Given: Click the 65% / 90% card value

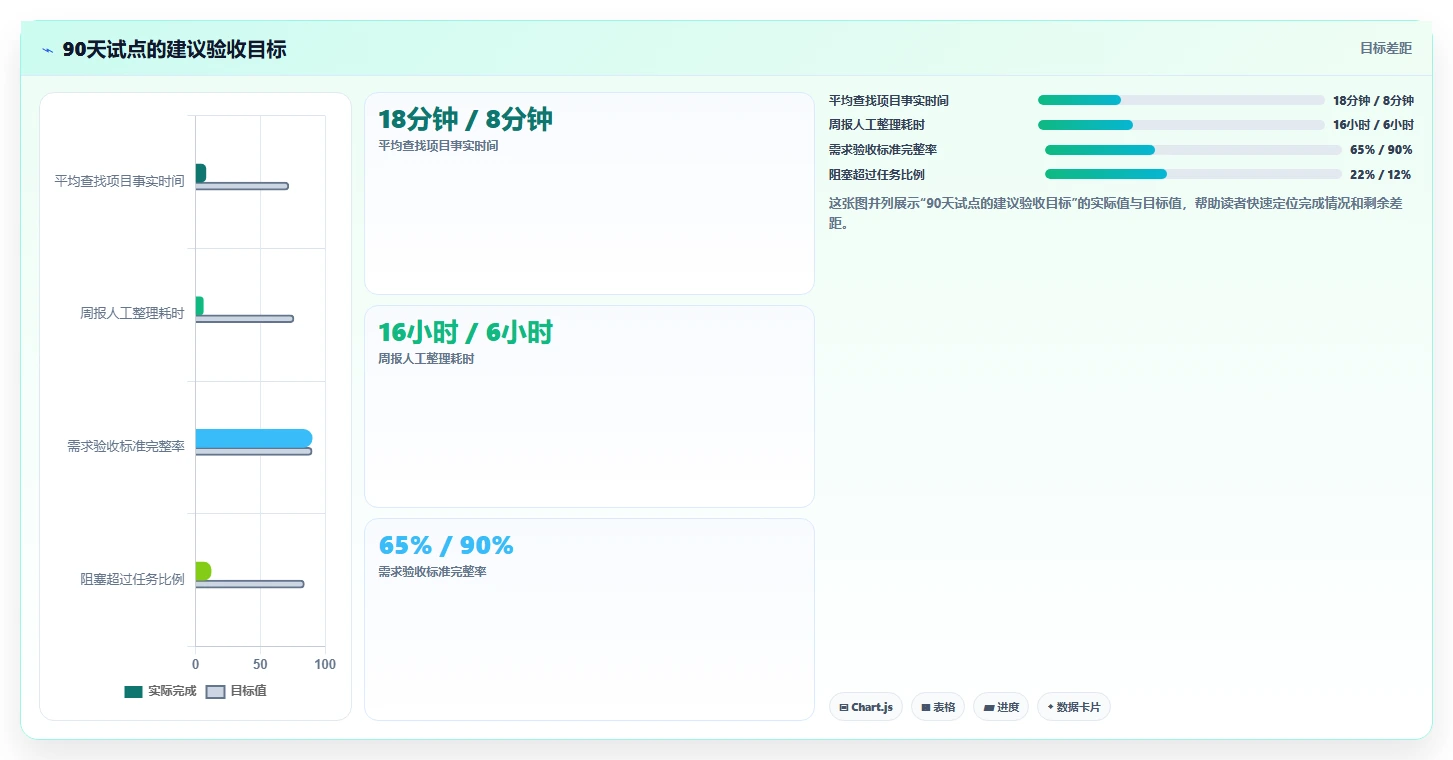Looking at the screenshot, I should 446,546.
